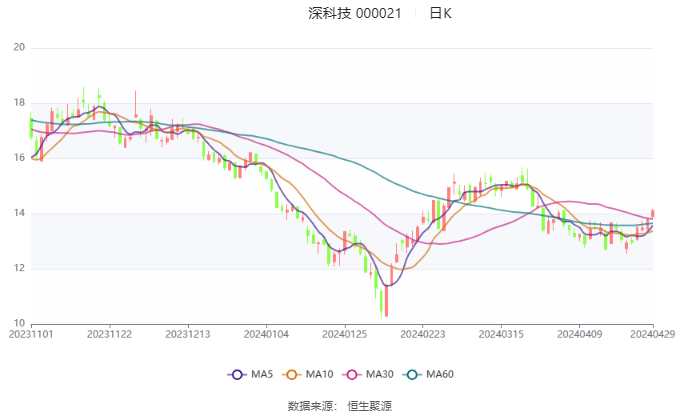Select x-axis date 20240409
Image resolution: width=680 pixels, height=413 pixels.
click(x=579, y=334)
